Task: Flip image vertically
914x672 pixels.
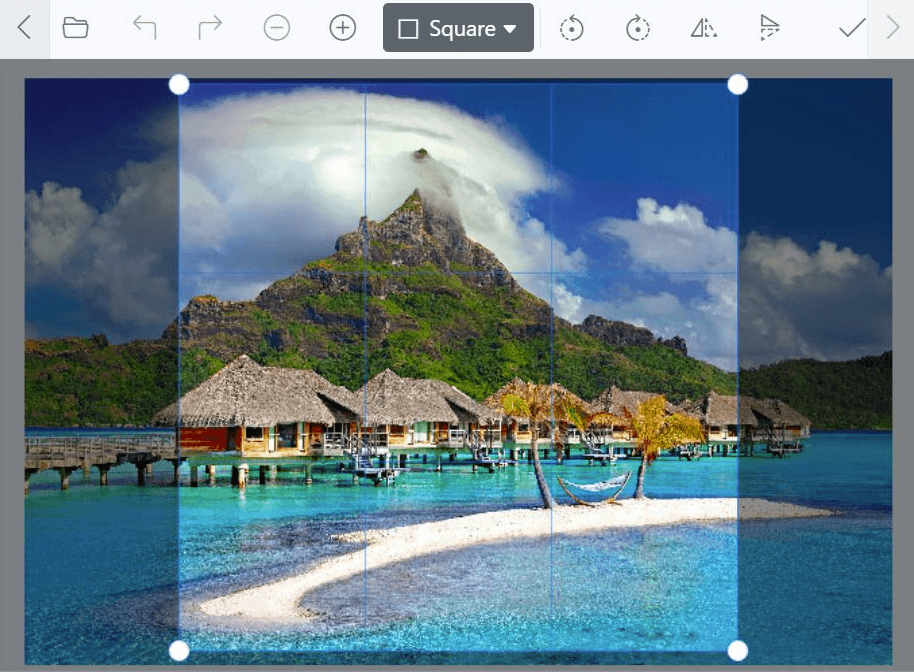Action: pyautogui.click(x=769, y=27)
